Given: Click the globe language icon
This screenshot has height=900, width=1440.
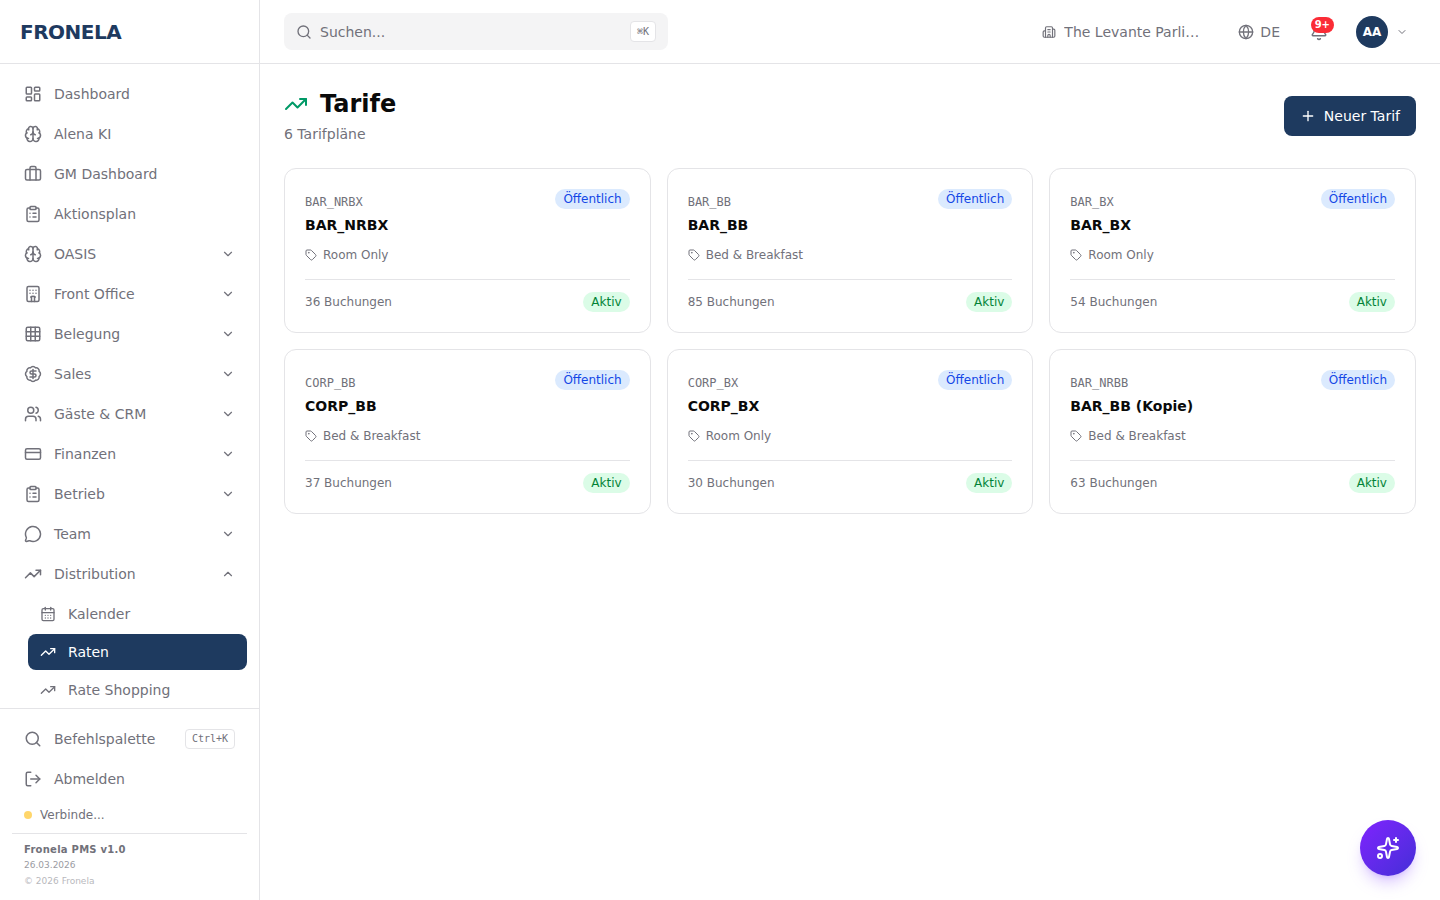Looking at the screenshot, I should 1246,32.
